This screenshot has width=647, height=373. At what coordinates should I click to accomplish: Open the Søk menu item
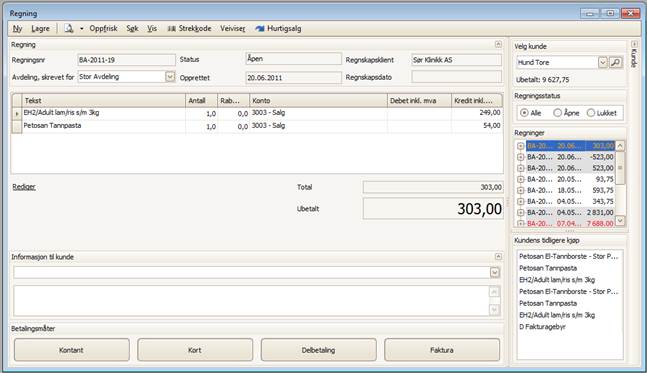[x=132, y=28]
